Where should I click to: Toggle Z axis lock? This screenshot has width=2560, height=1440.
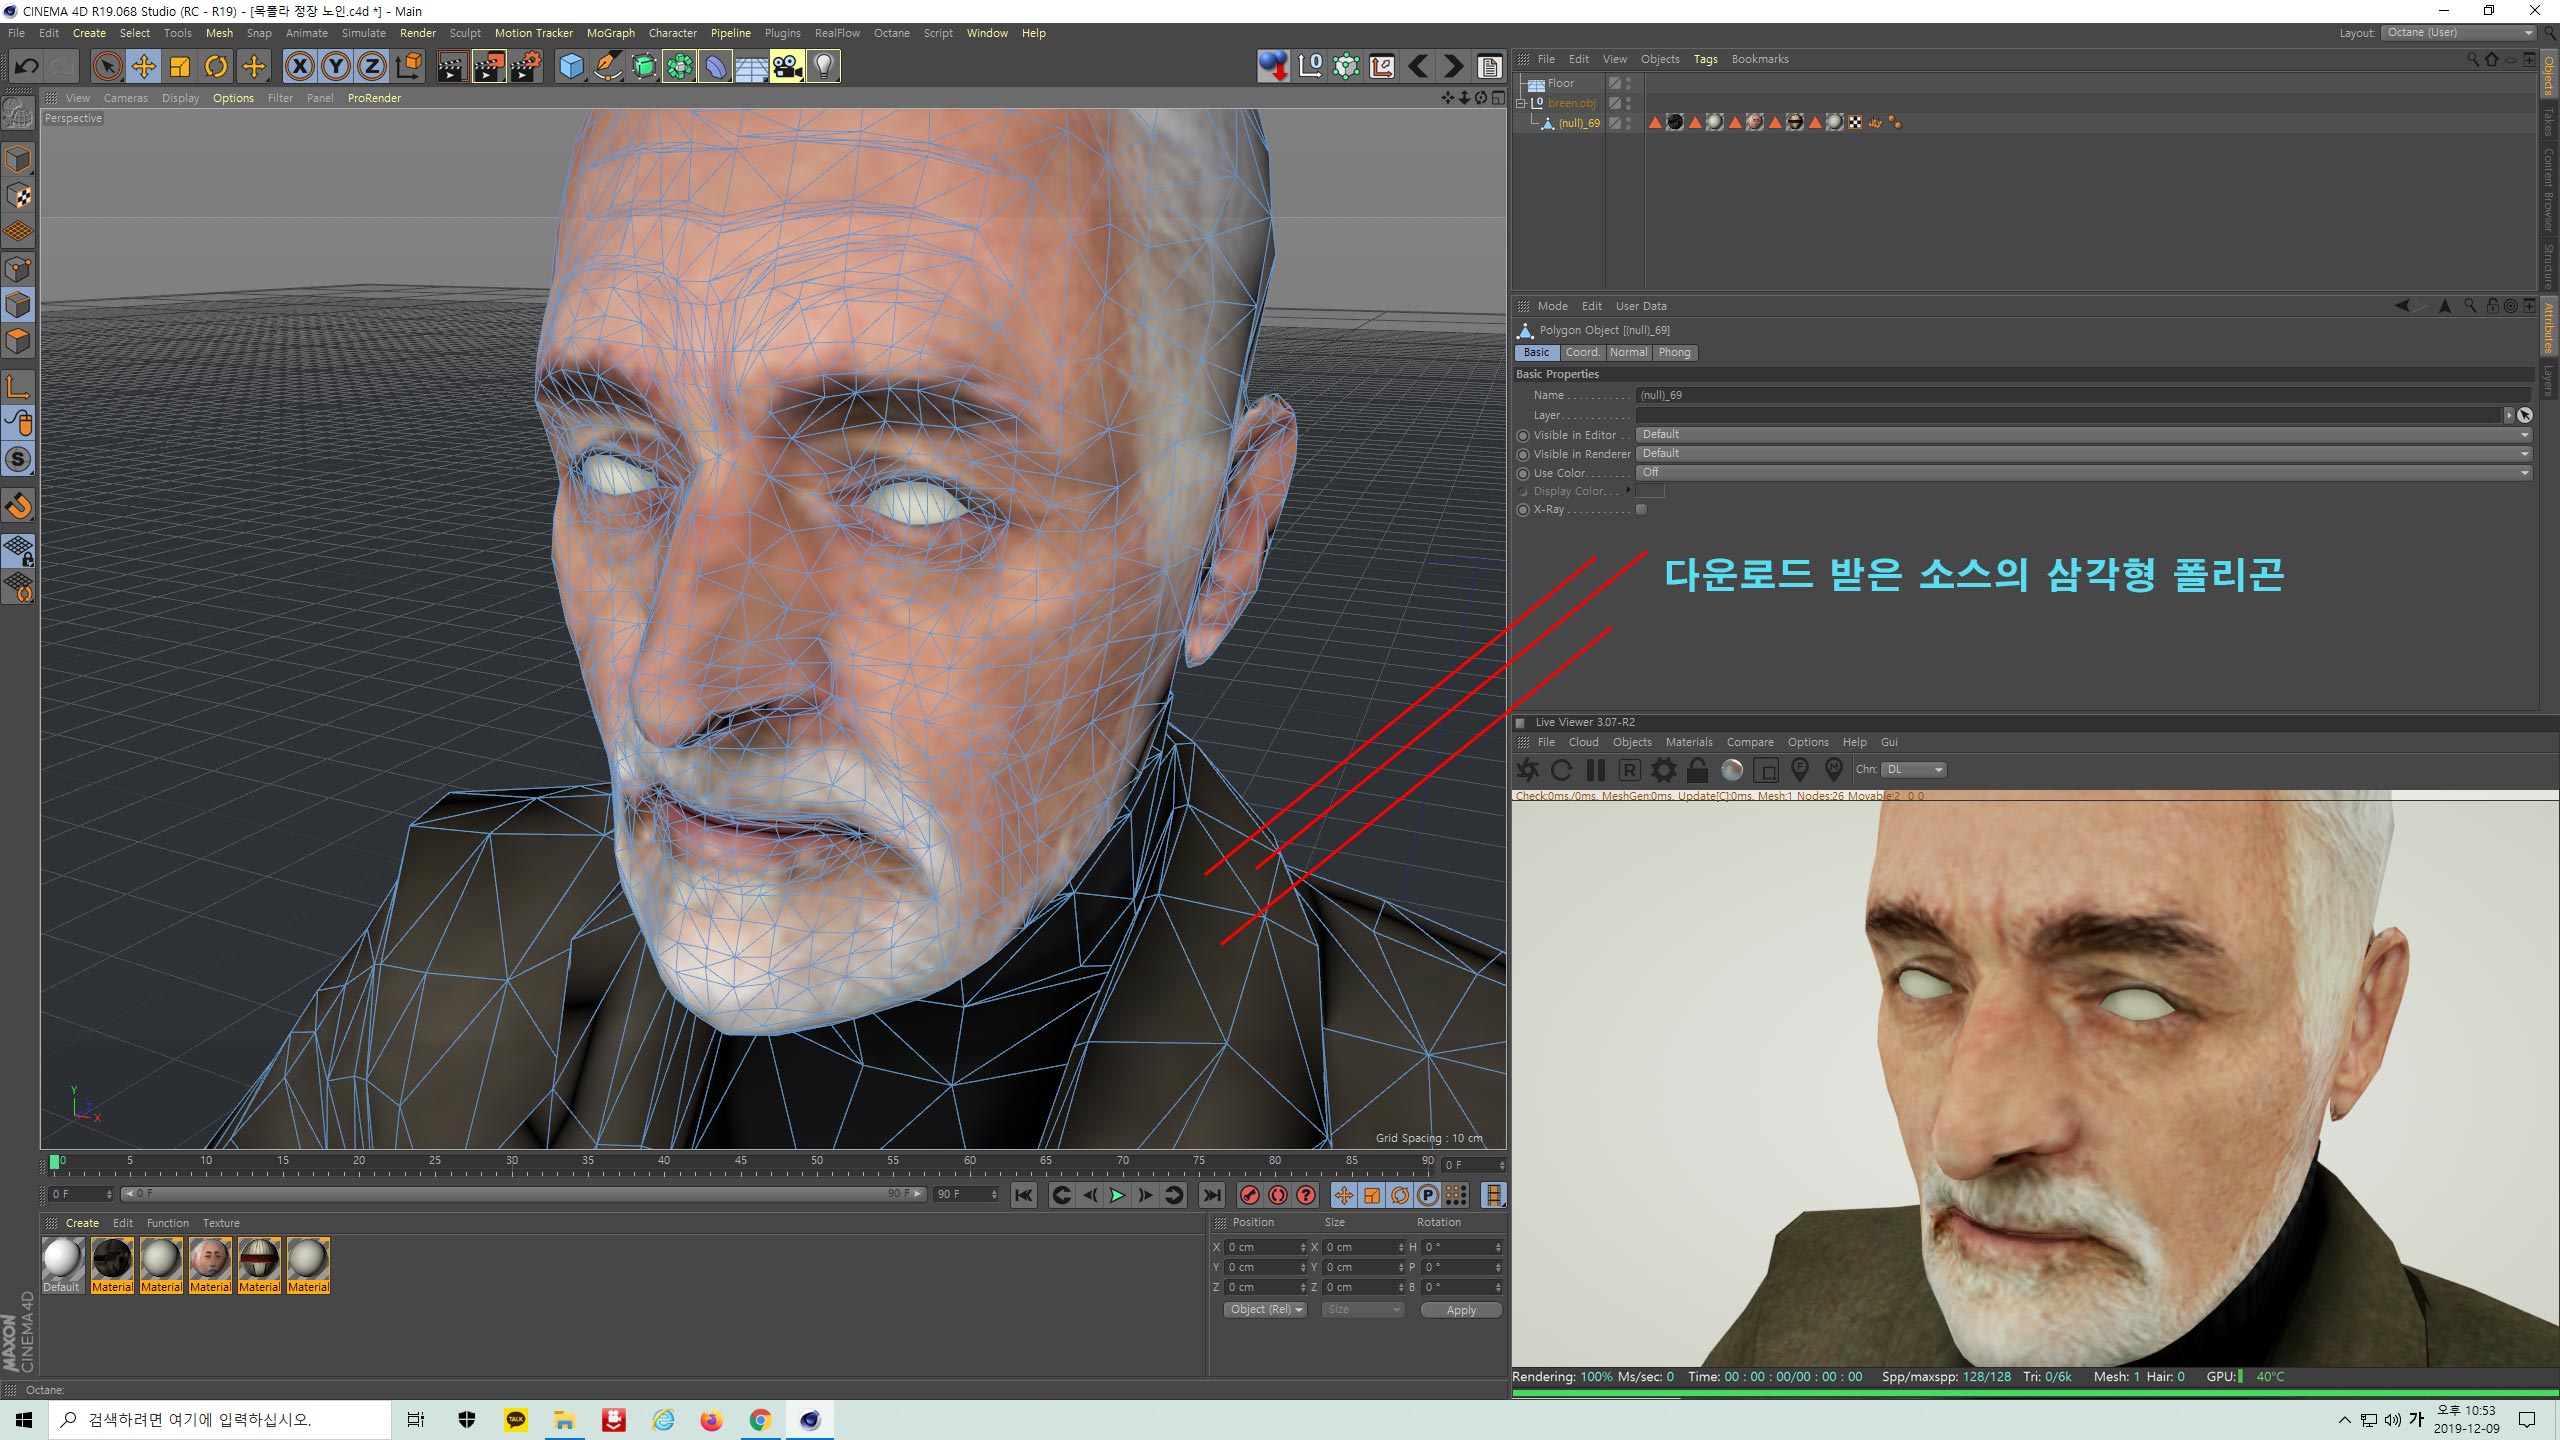(372, 67)
